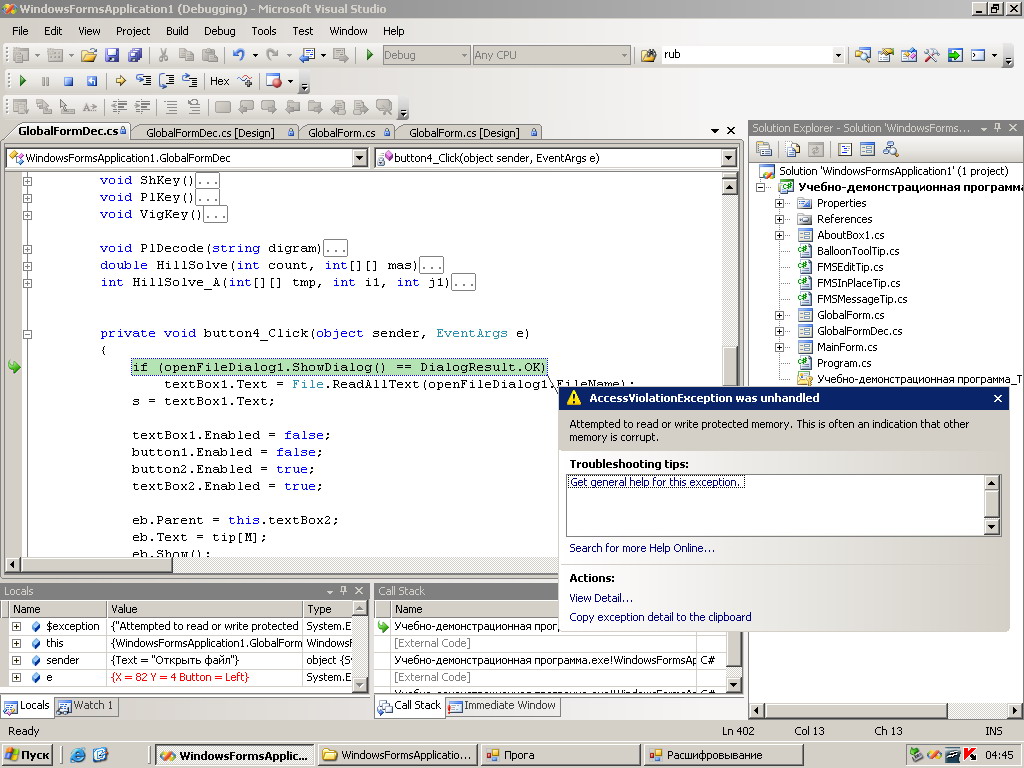1024x768 pixels.
Task: Open the button4_Click member dropdown
Action: pyautogui.click(x=727, y=158)
